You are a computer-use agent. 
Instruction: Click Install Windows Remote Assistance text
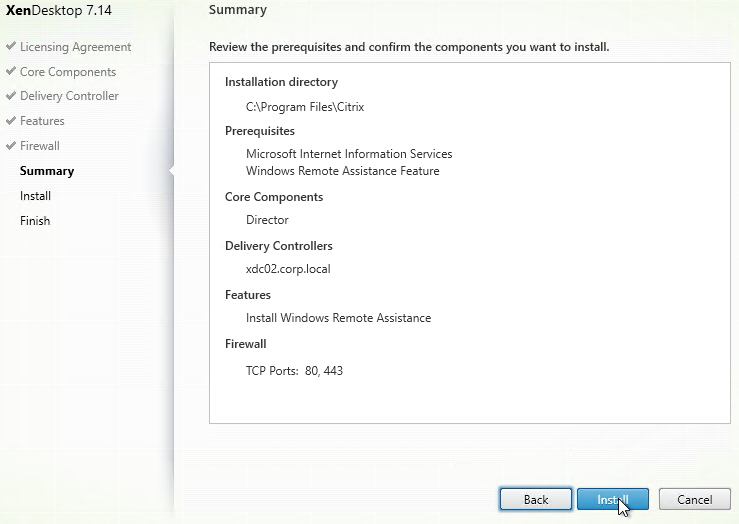[x=338, y=318]
